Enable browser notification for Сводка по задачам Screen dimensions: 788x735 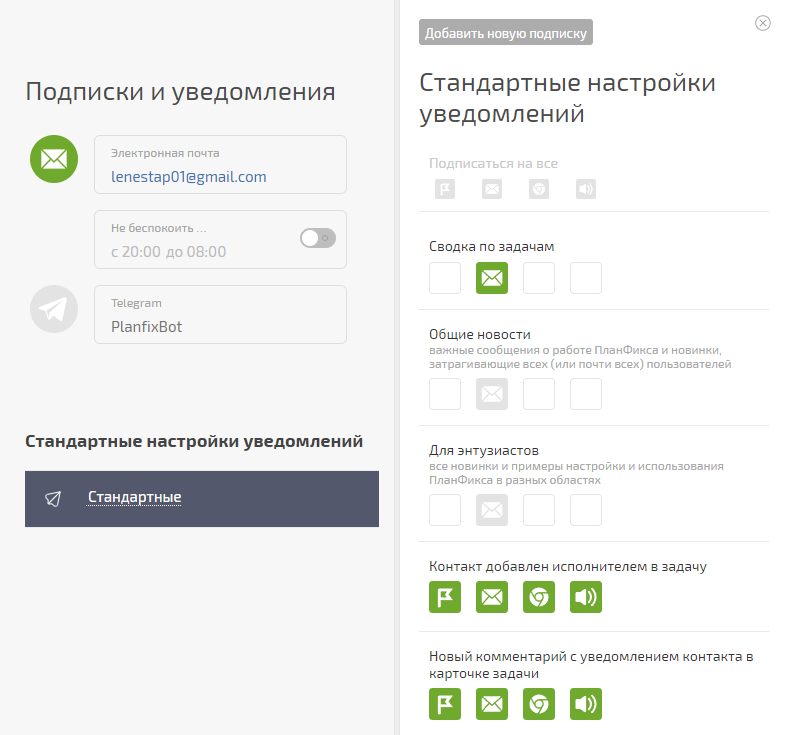point(539,278)
